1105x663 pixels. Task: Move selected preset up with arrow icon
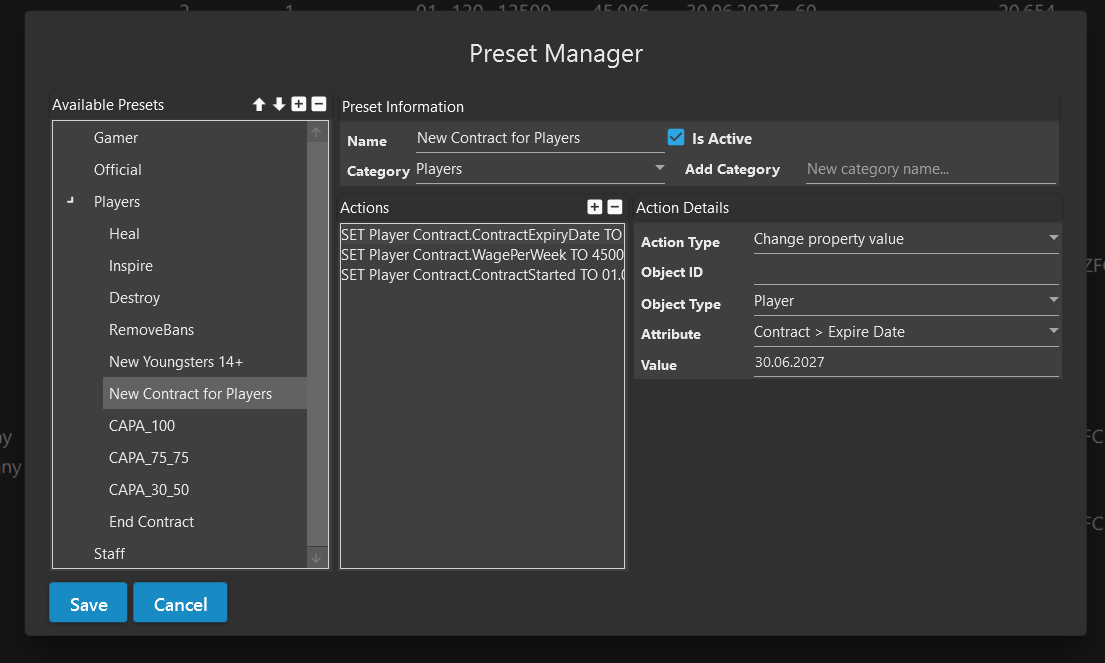click(x=259, y=104)
